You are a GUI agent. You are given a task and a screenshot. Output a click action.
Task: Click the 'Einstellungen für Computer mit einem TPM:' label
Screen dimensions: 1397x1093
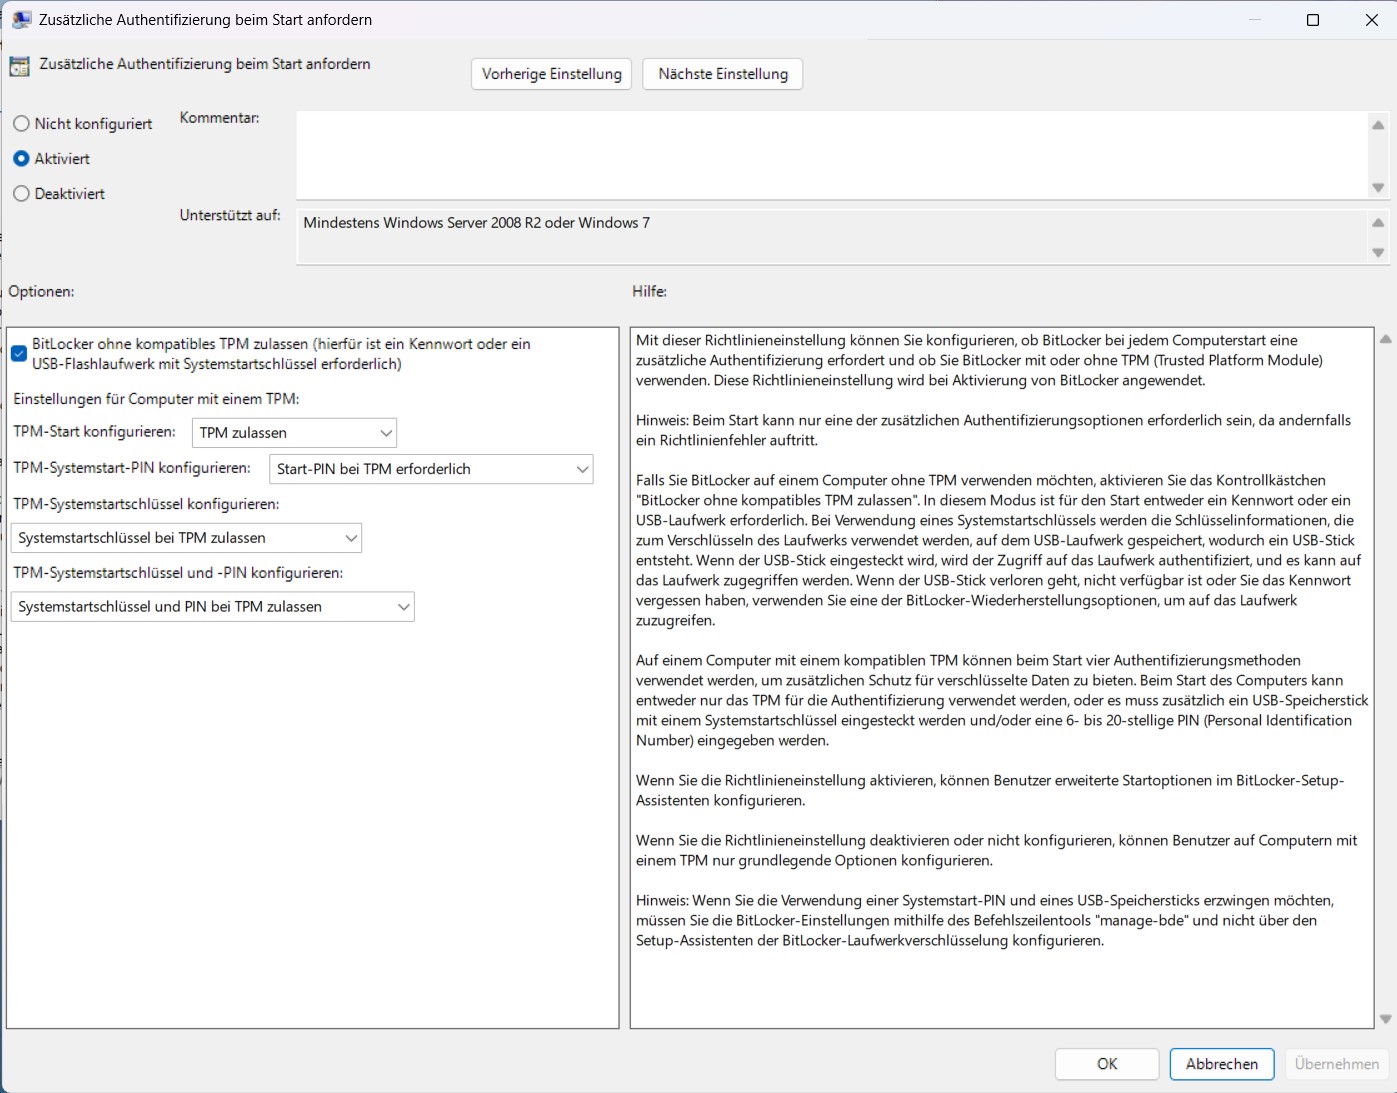coord(156,399)
